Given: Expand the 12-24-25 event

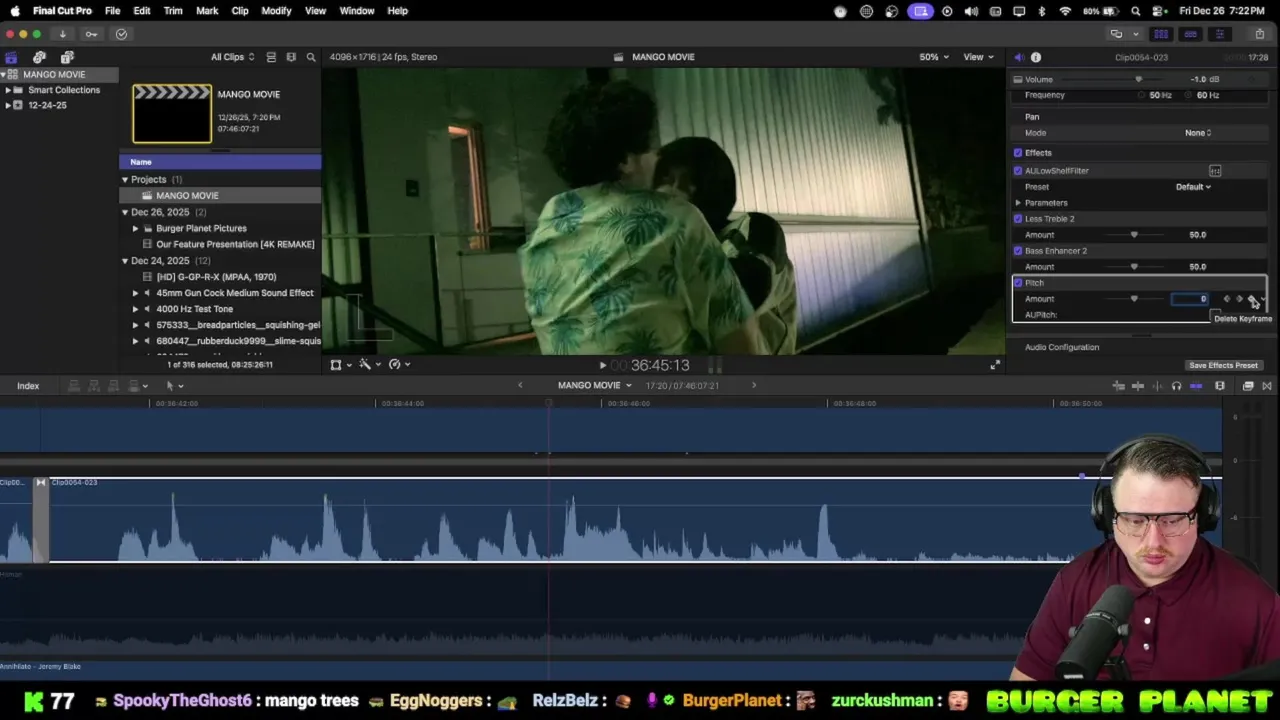Looking at the screenshot, I should [8, 105].
